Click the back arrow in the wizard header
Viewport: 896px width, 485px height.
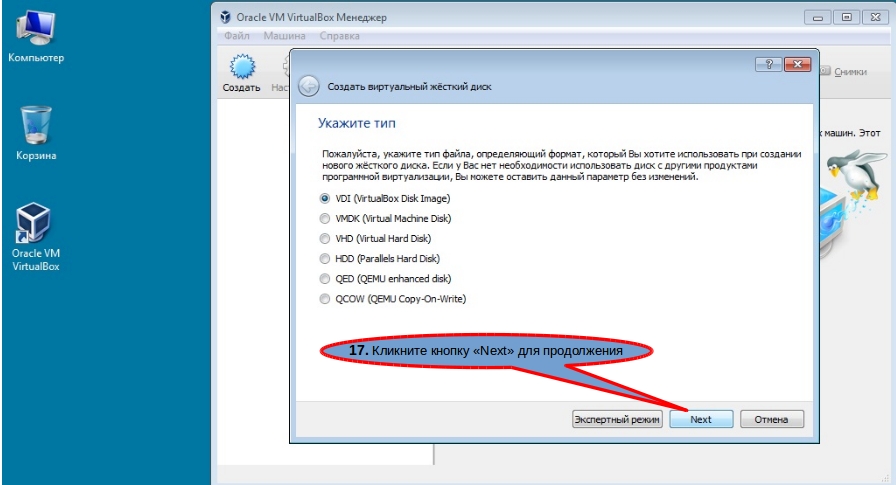click(309, 87)
